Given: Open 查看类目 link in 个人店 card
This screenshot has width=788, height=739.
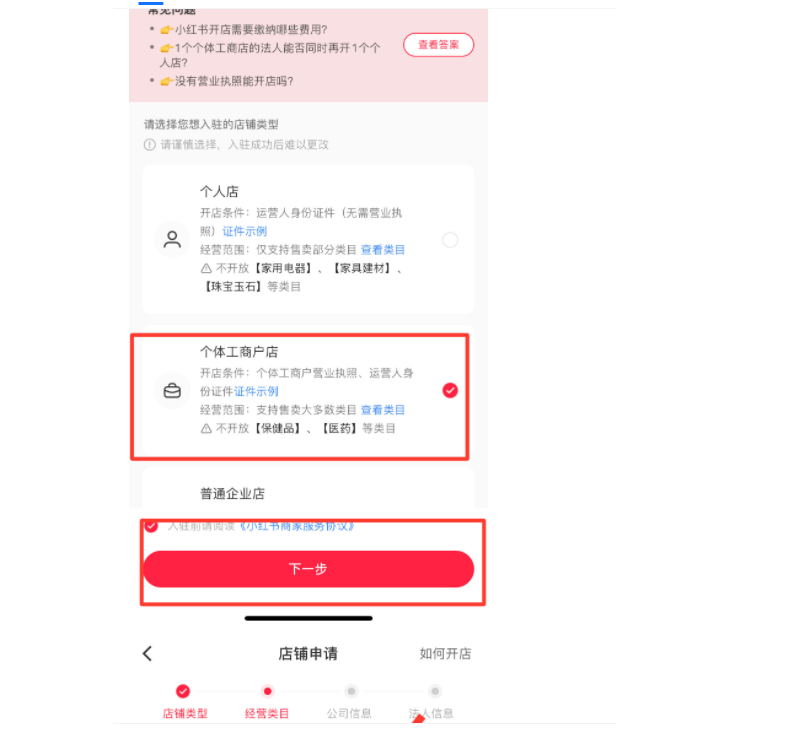Looking at the screenshot, I should pyautogui.click(x=383, y=250).
